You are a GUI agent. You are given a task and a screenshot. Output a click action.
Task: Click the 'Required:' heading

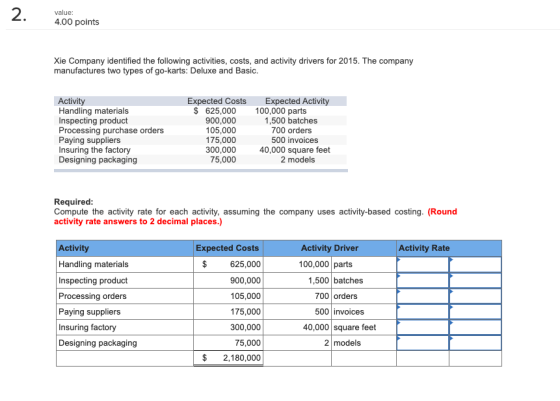74,202
